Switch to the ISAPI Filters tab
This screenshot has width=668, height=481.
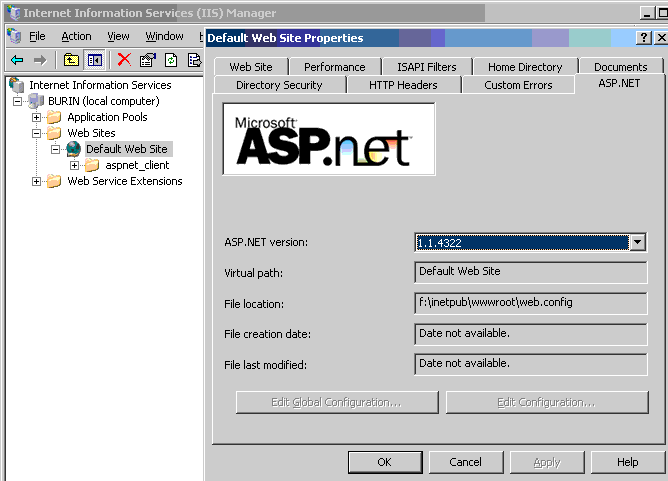click(426, 67)
